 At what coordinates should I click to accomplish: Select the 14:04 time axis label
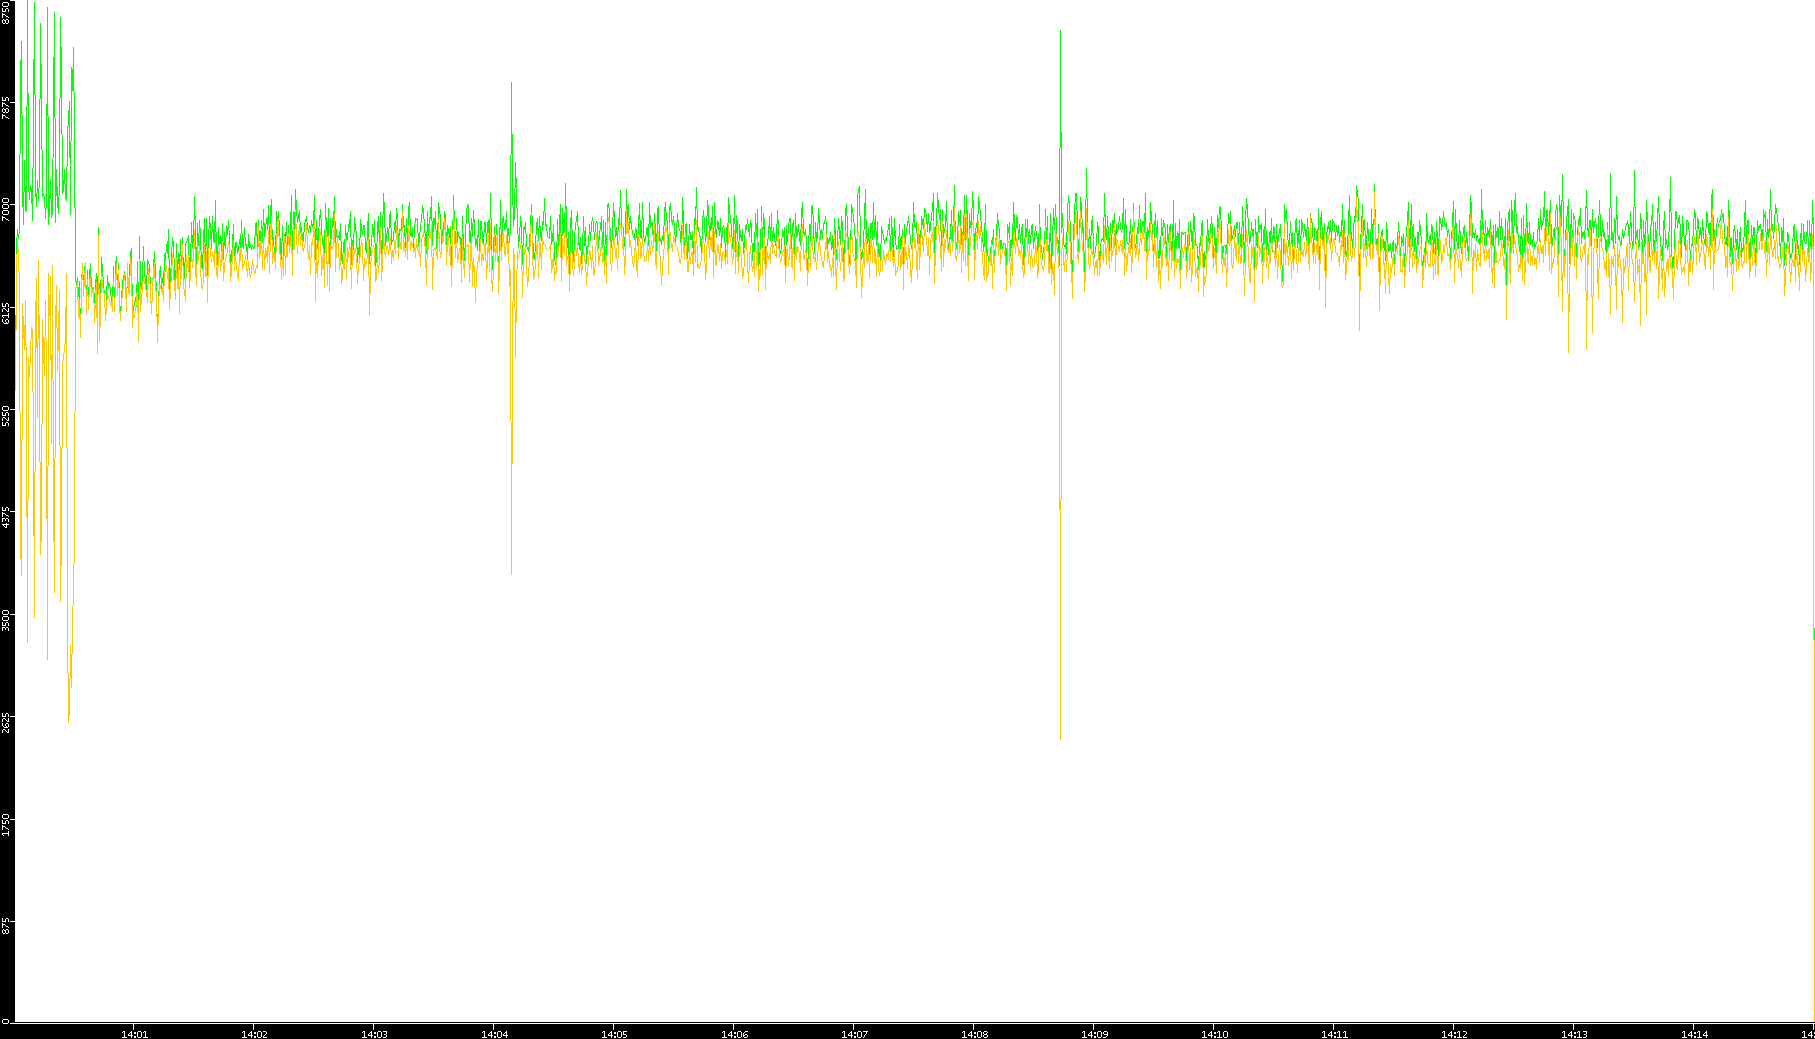click(494, 1034)
